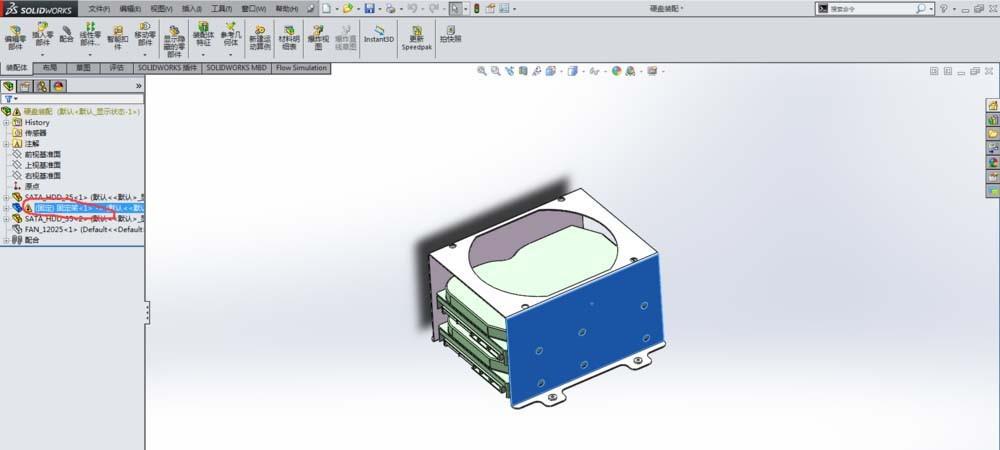
Task: Switch to the Flow Simulation tab
Action: pos(301,68)
